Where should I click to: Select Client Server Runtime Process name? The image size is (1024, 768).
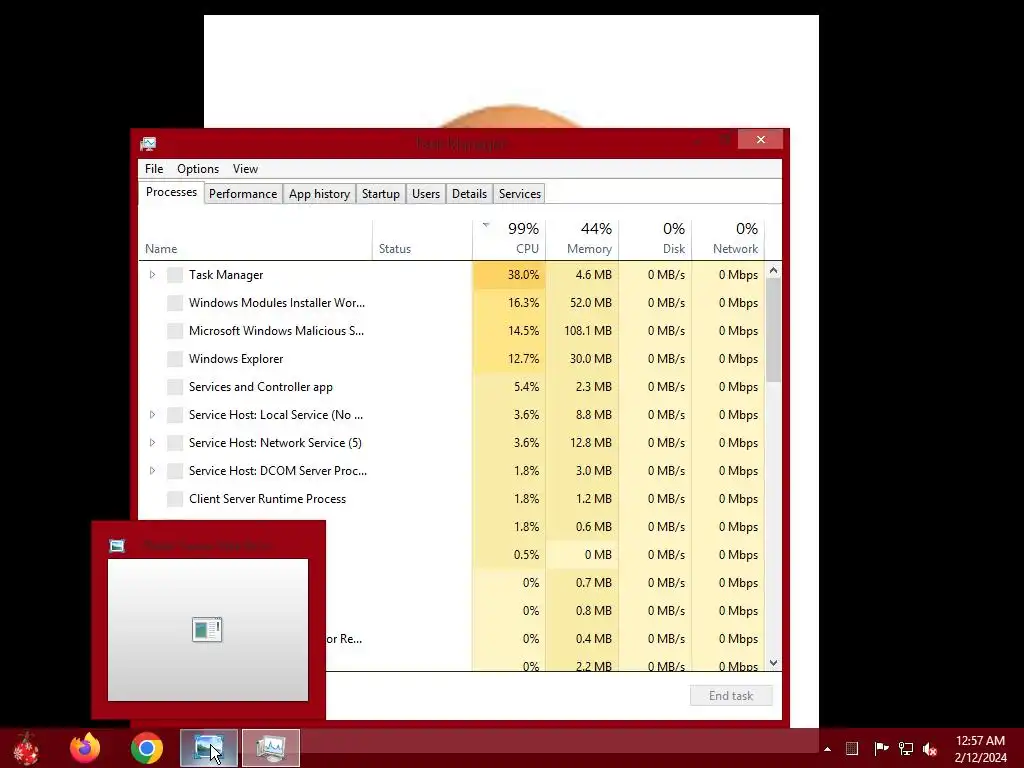point(267,500)
